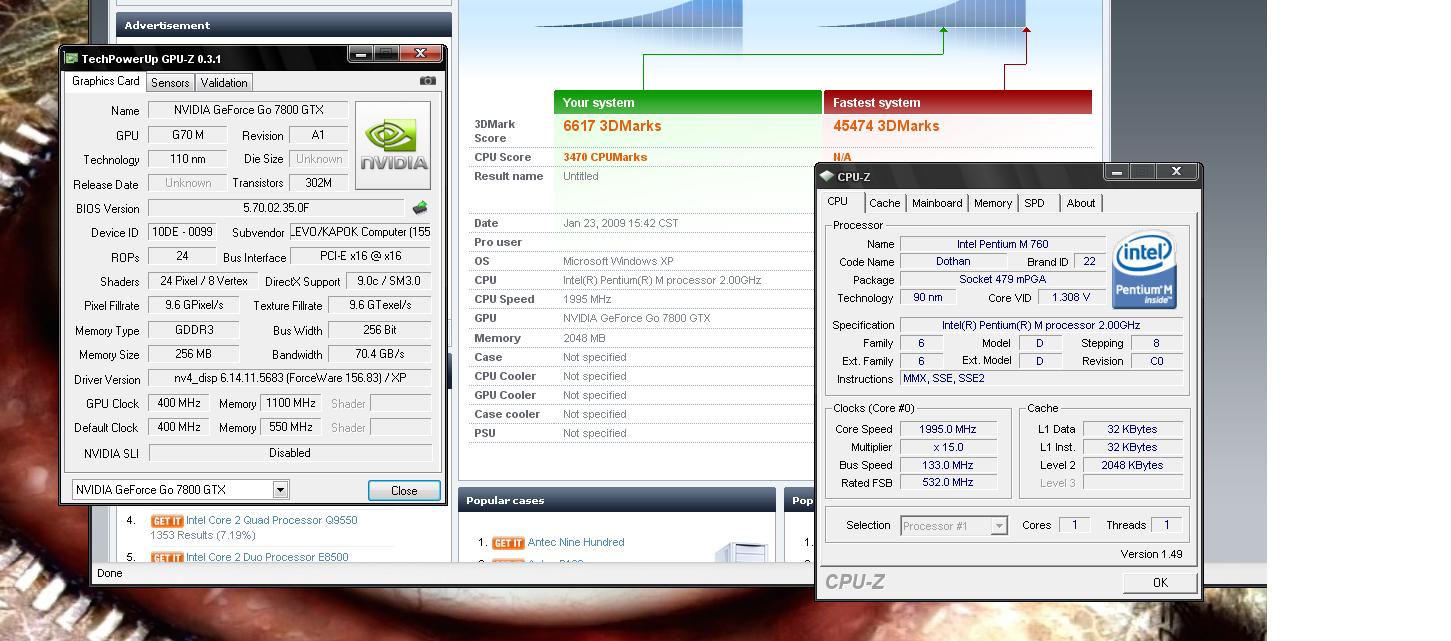
Task: Click the BIOS Version field 5.70.02.35.0F
Action: pos(277,208)
